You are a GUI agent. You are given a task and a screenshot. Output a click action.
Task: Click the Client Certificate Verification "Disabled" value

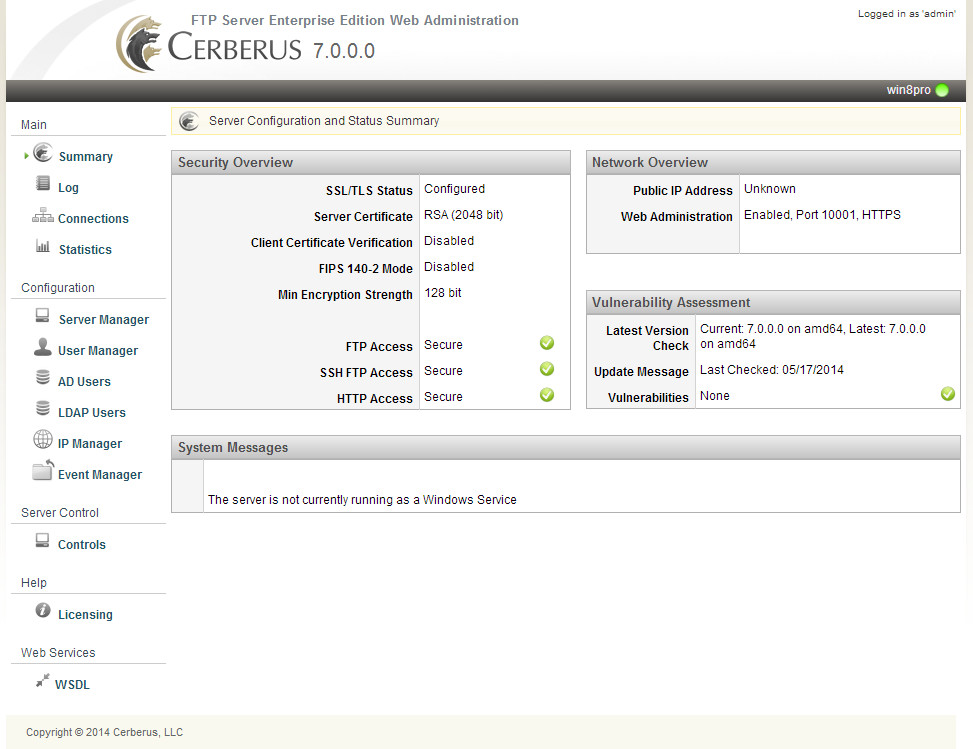click(449, 241)
